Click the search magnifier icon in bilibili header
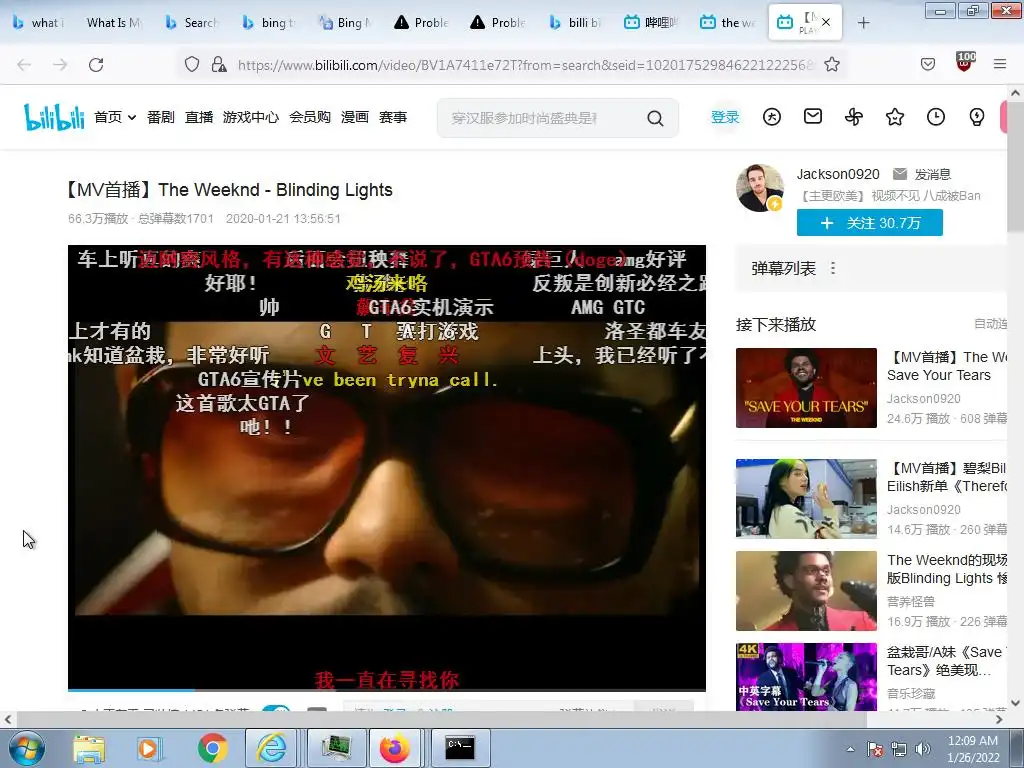The width and height of the screenshot is (1024, 768). [655, 118]
